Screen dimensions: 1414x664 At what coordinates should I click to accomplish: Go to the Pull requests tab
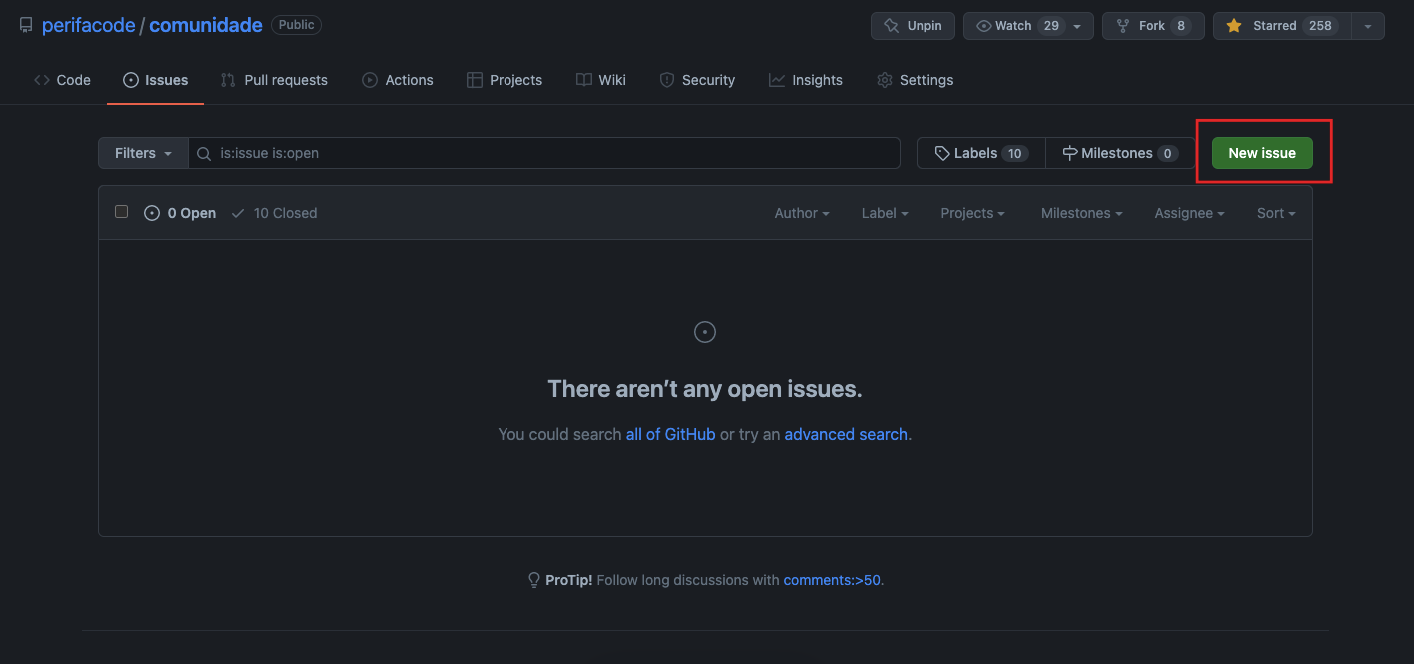[x=274, y=80]
